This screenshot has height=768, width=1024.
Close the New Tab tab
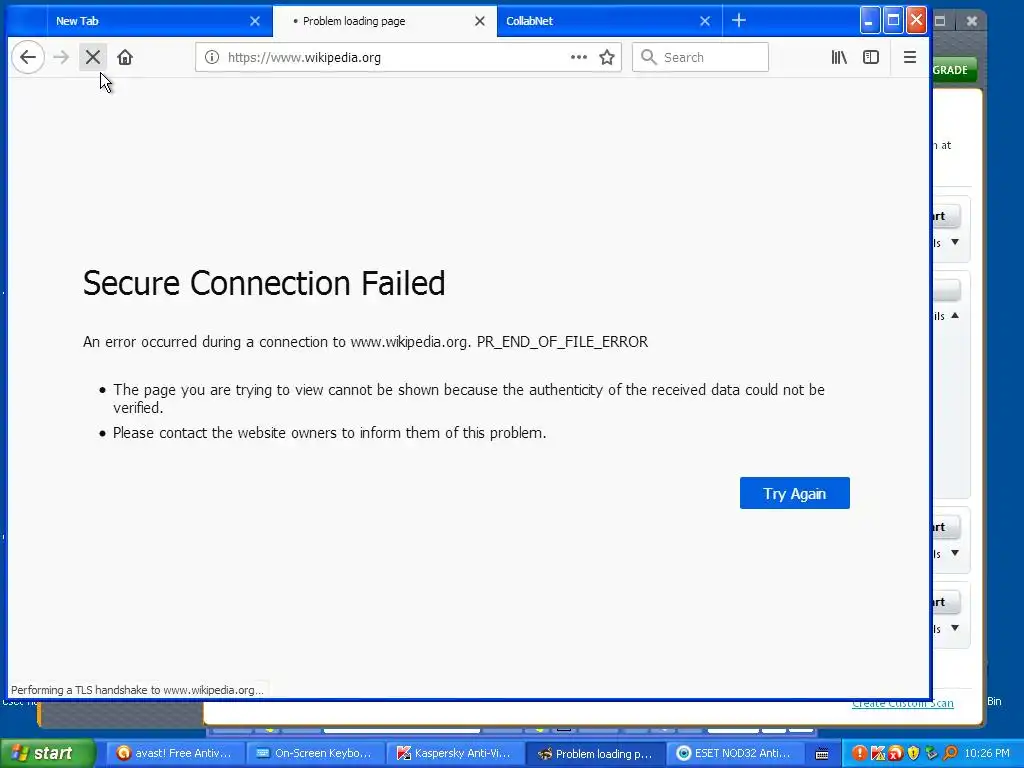(x=255, y=21)
